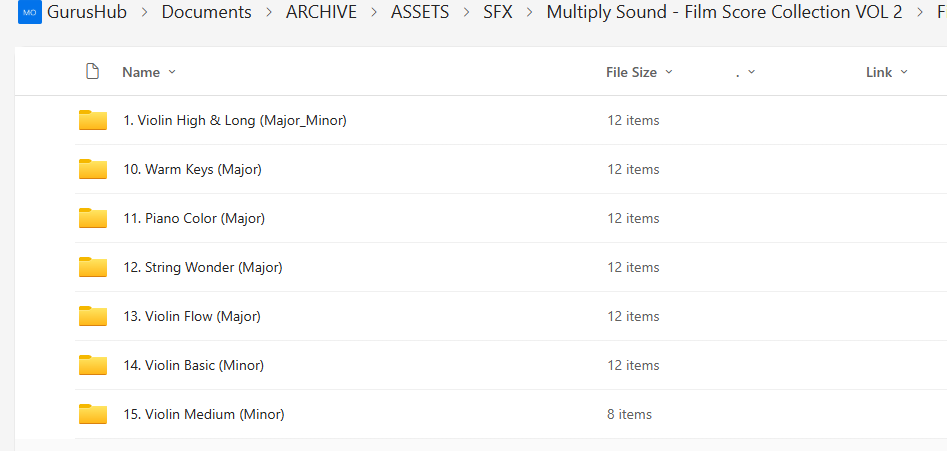Navigate to ARCHIVE breadcrumb folder
The width and height of the screenshot is (947, 451).
[325, 13]
